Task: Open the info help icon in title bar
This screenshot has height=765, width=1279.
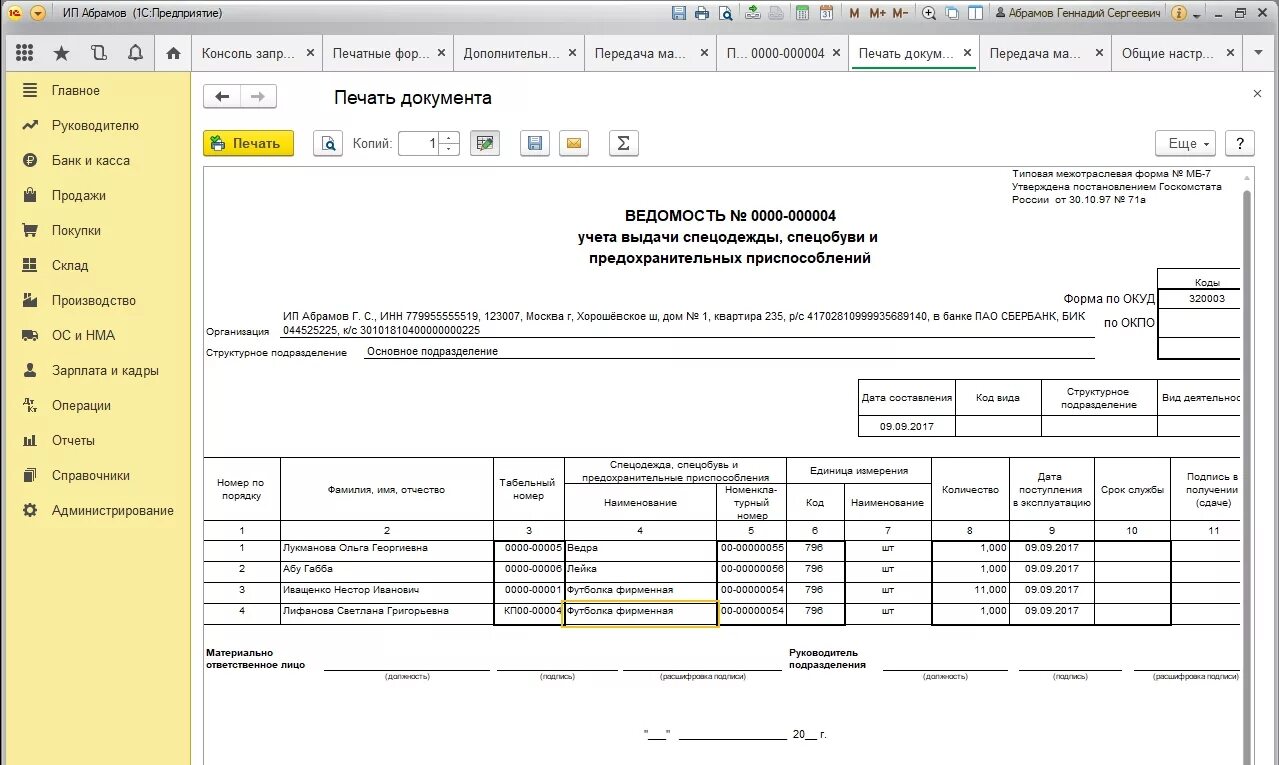Action: (1179, 13)
